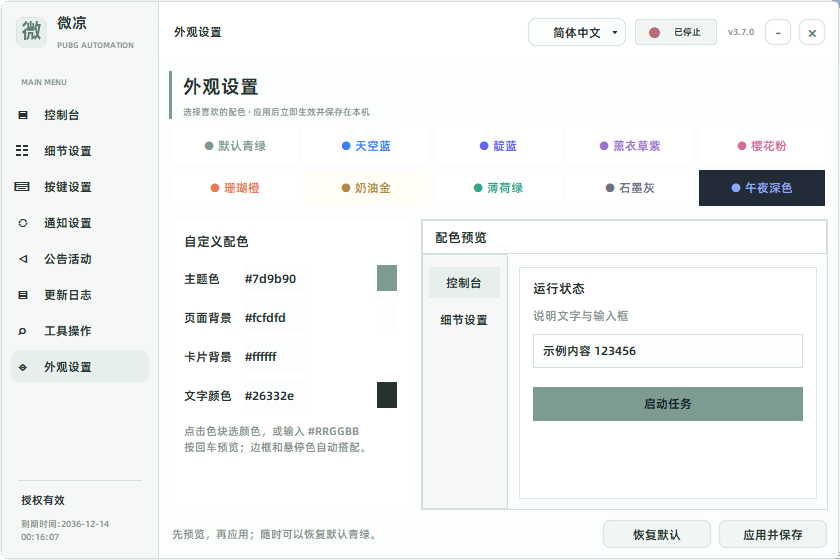The image size is (840, 560).
Task: Select the 细节设置 tab in preview
Action: tap(464, 320)
